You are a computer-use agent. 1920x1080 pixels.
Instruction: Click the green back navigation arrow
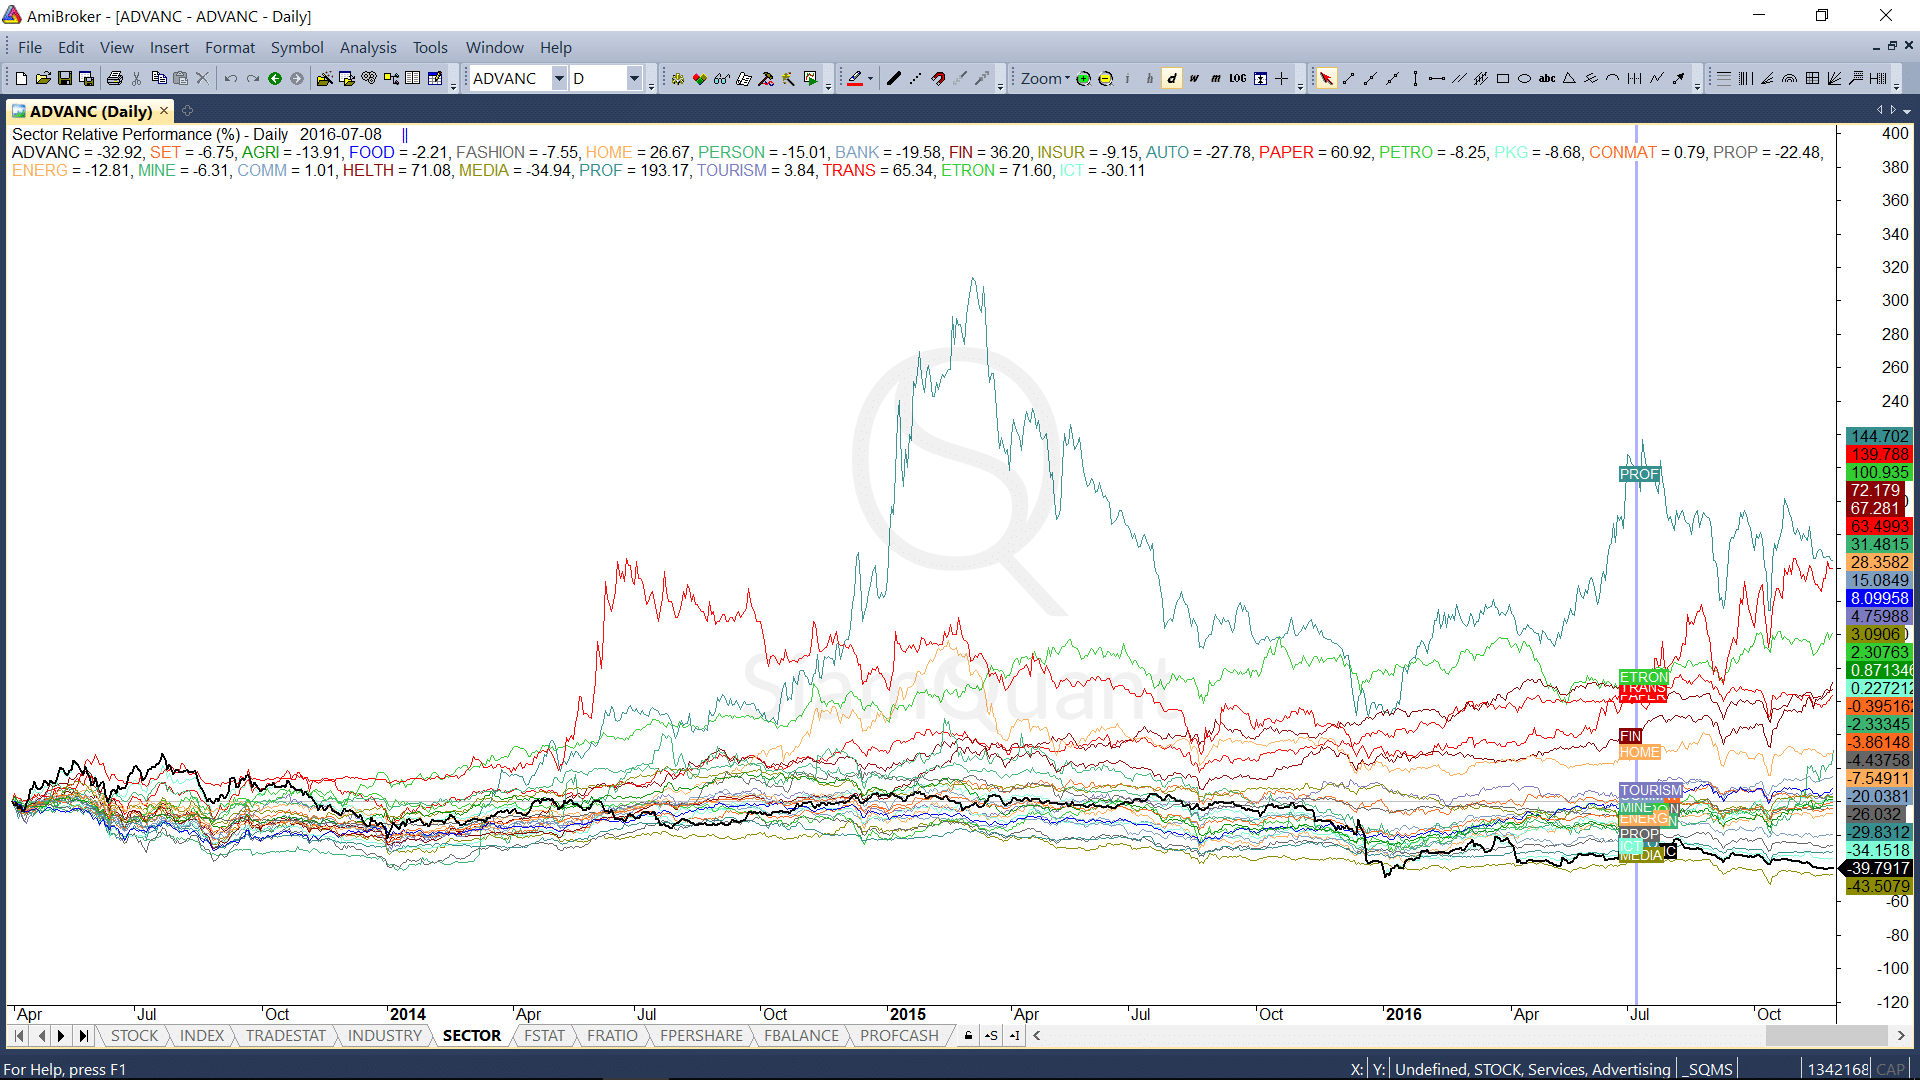pos(275,78)
